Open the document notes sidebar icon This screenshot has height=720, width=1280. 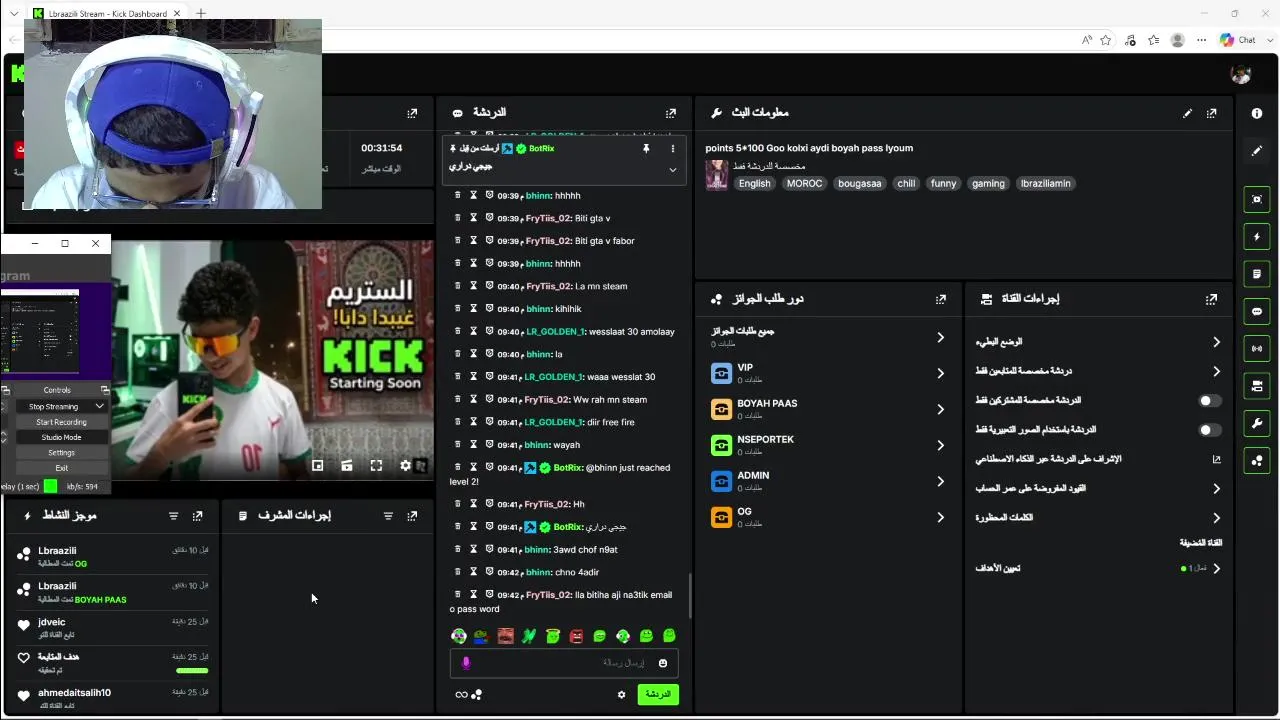[1257, 274]
